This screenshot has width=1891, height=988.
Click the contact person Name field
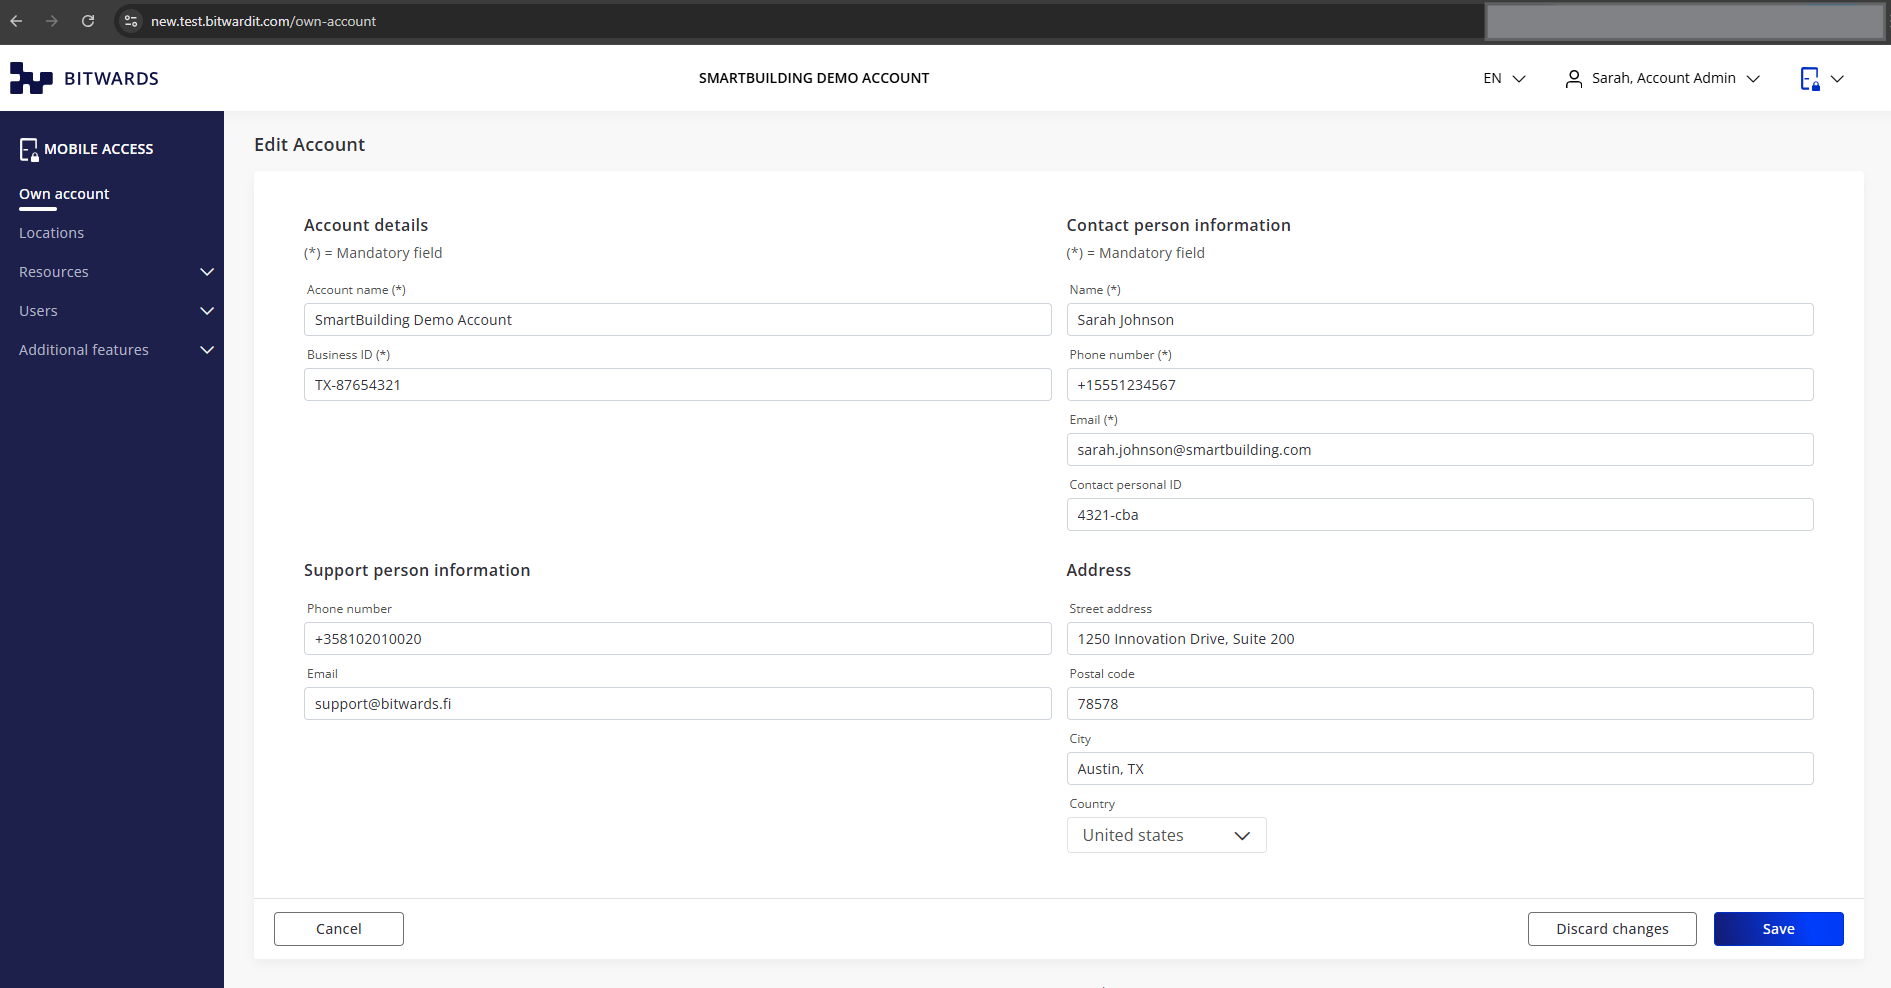(1440, 320)
